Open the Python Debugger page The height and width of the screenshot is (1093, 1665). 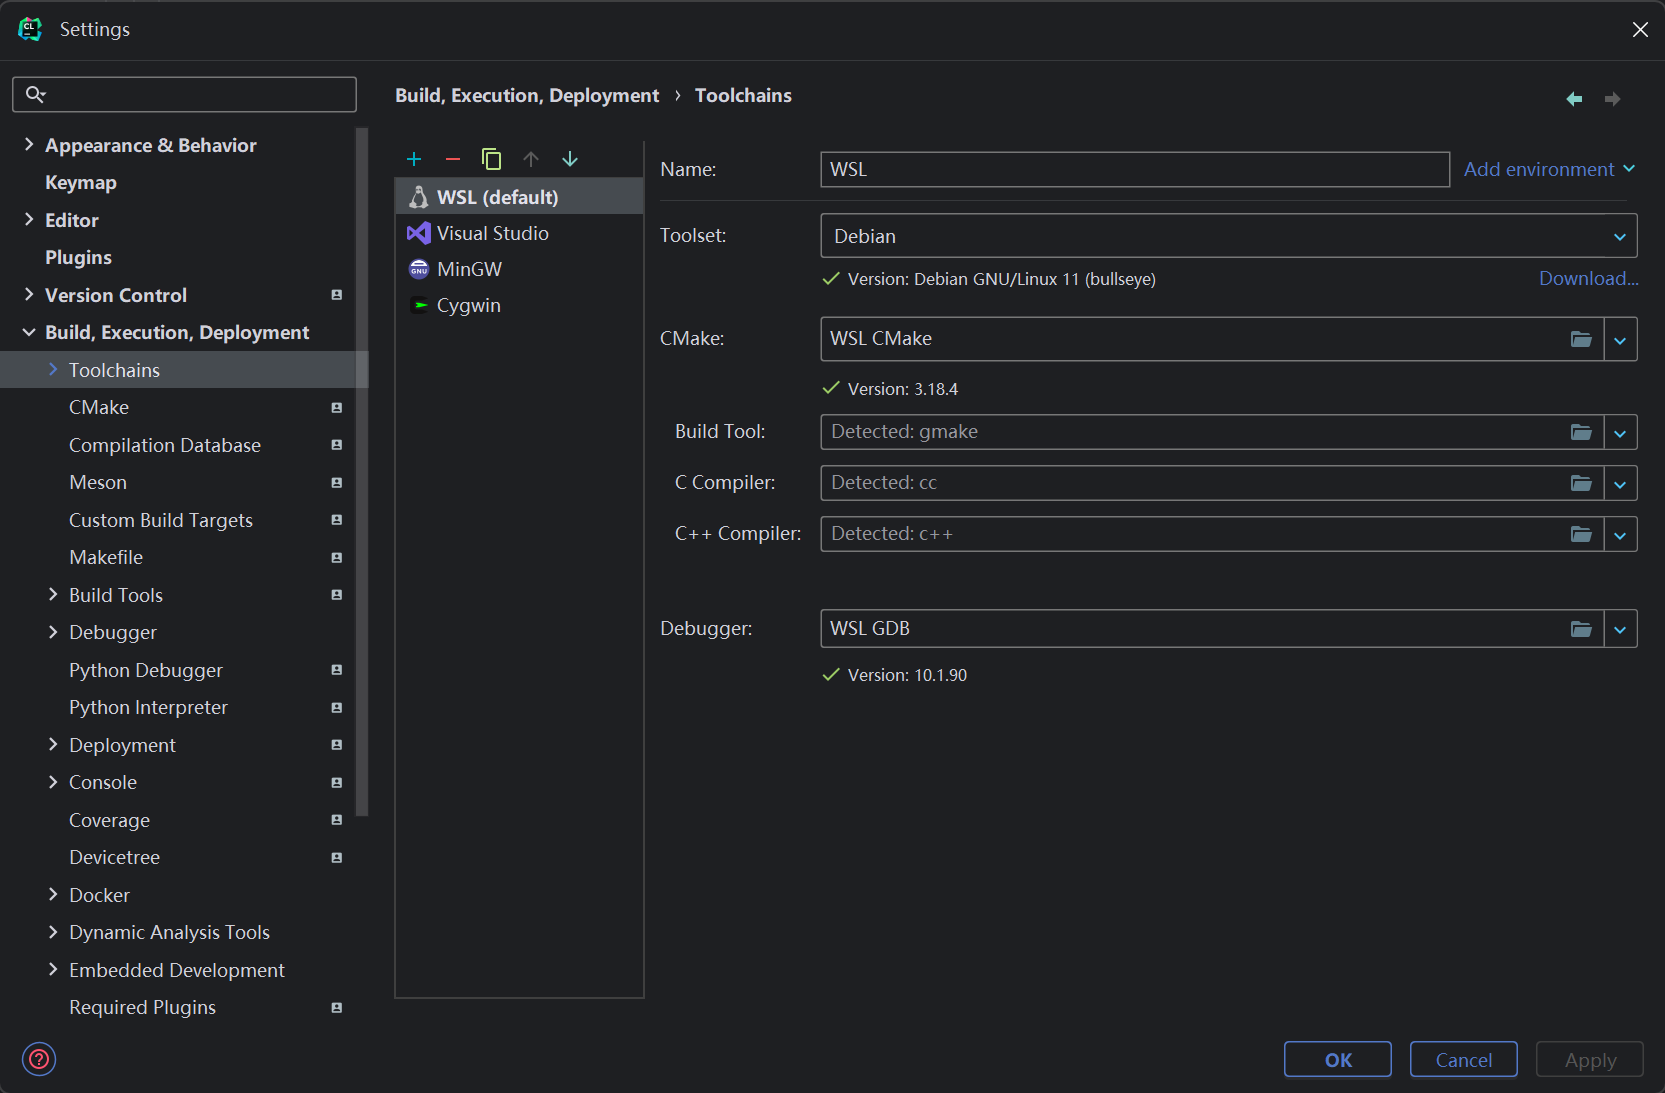coord(146,670)
